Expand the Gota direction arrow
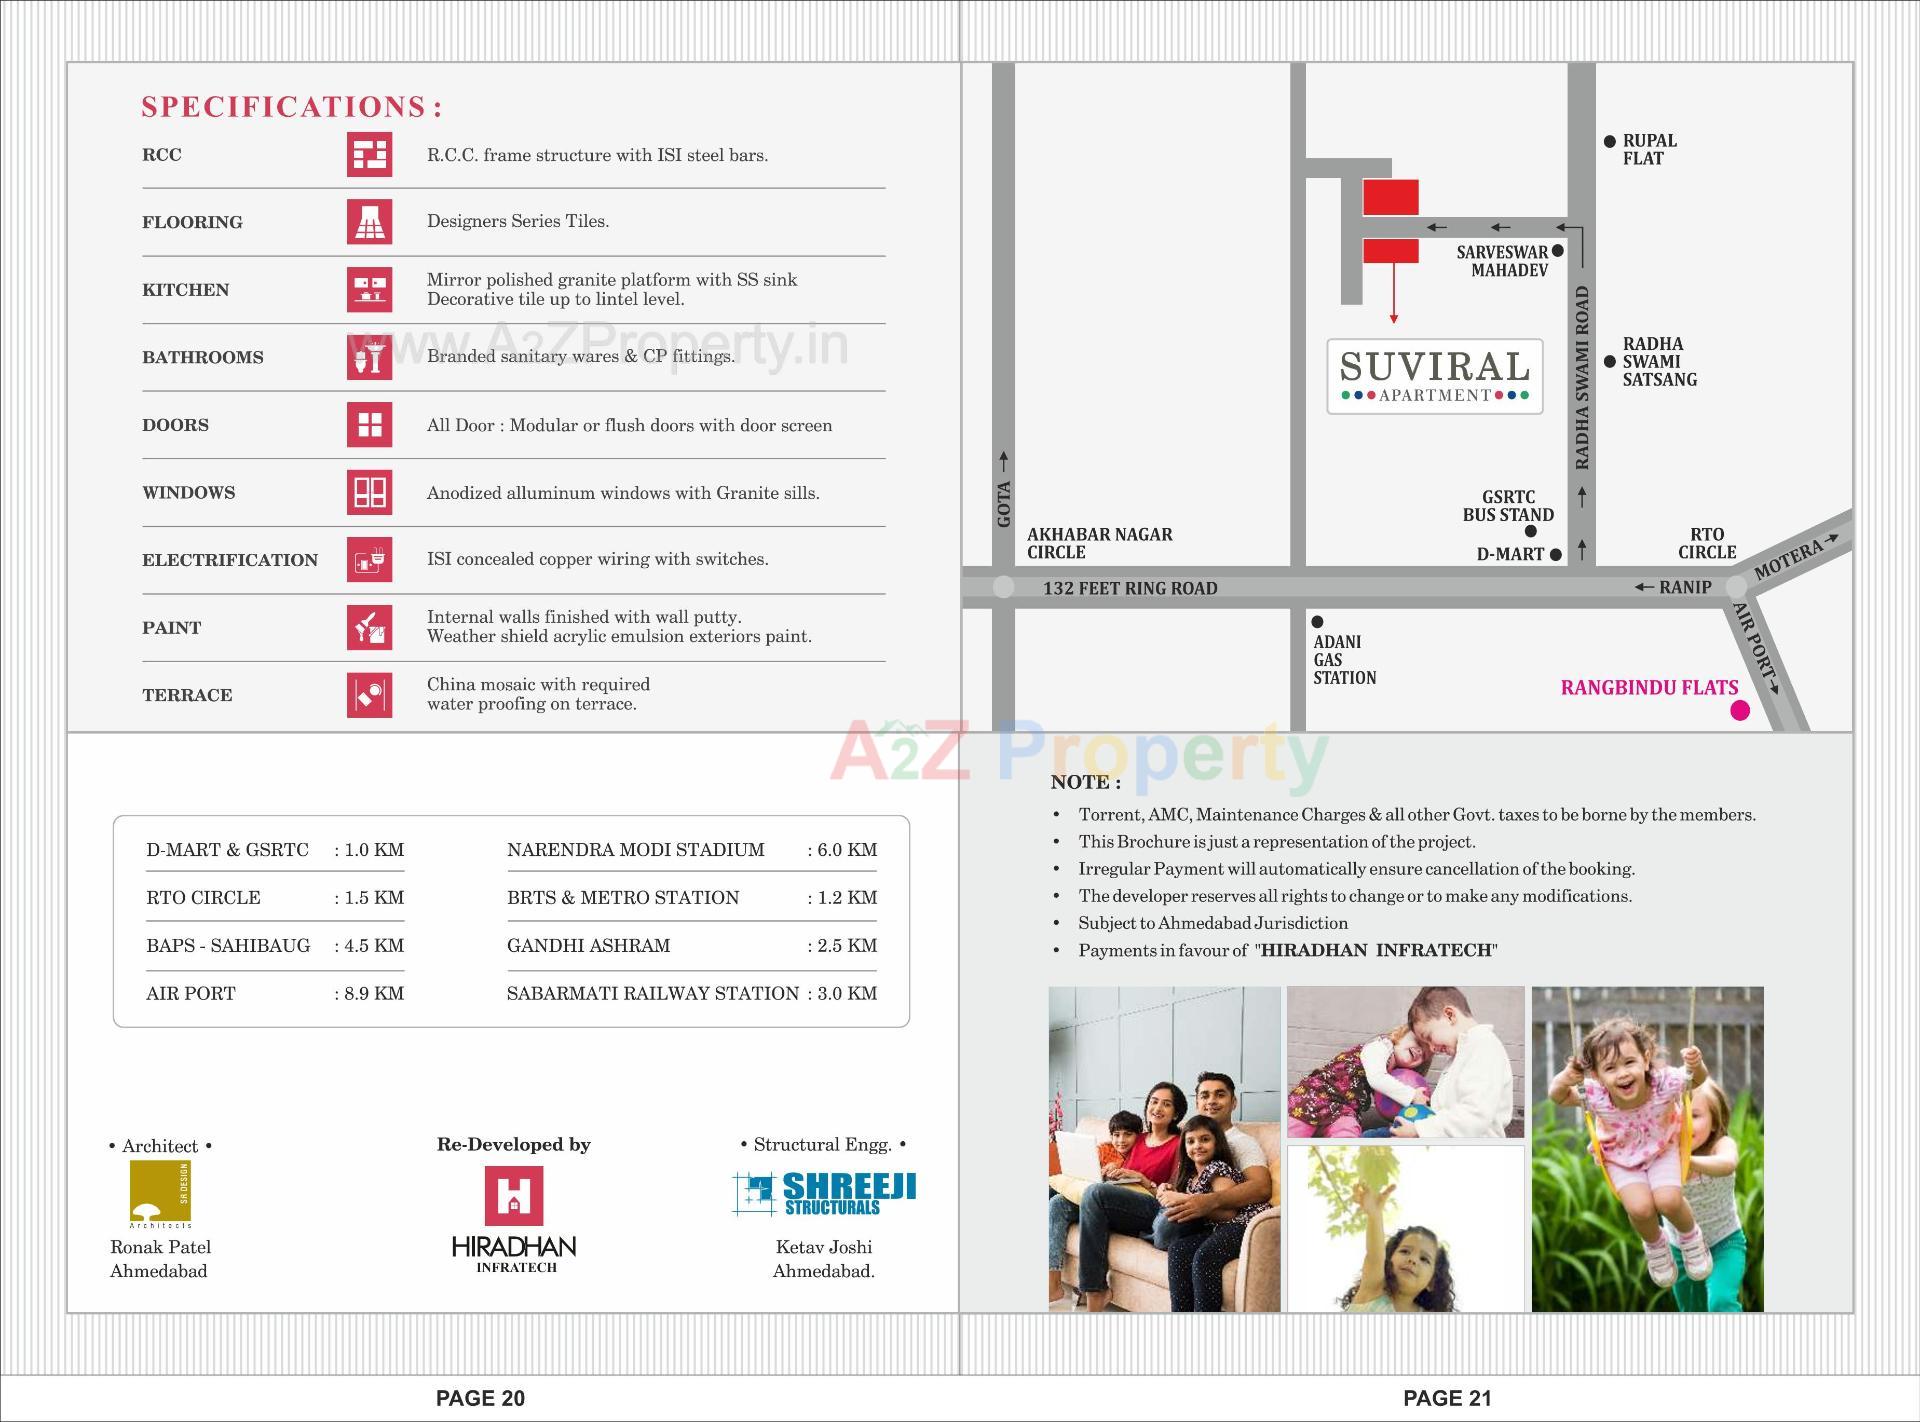Viewport: 1920px width, 1422px height. click(1005, 462)
